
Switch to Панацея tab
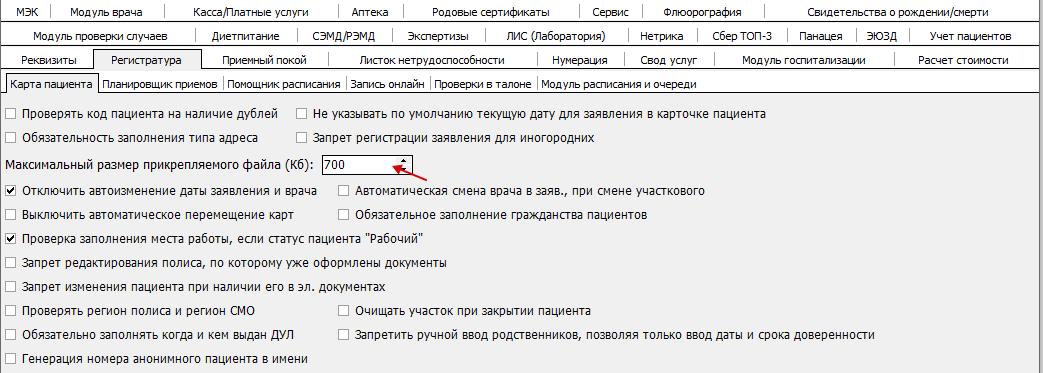coord(820,36)
